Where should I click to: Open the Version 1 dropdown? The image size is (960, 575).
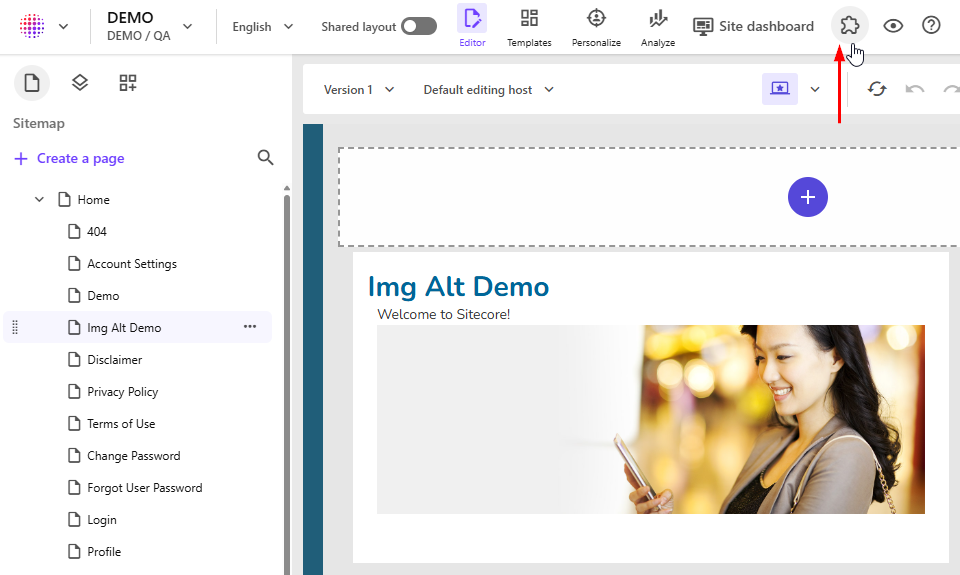[x=359, y=90]
